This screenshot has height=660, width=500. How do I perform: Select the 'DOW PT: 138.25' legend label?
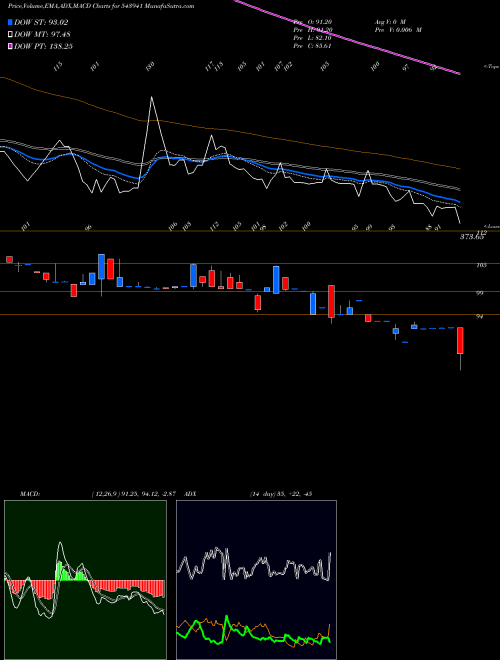coord(43,46)
